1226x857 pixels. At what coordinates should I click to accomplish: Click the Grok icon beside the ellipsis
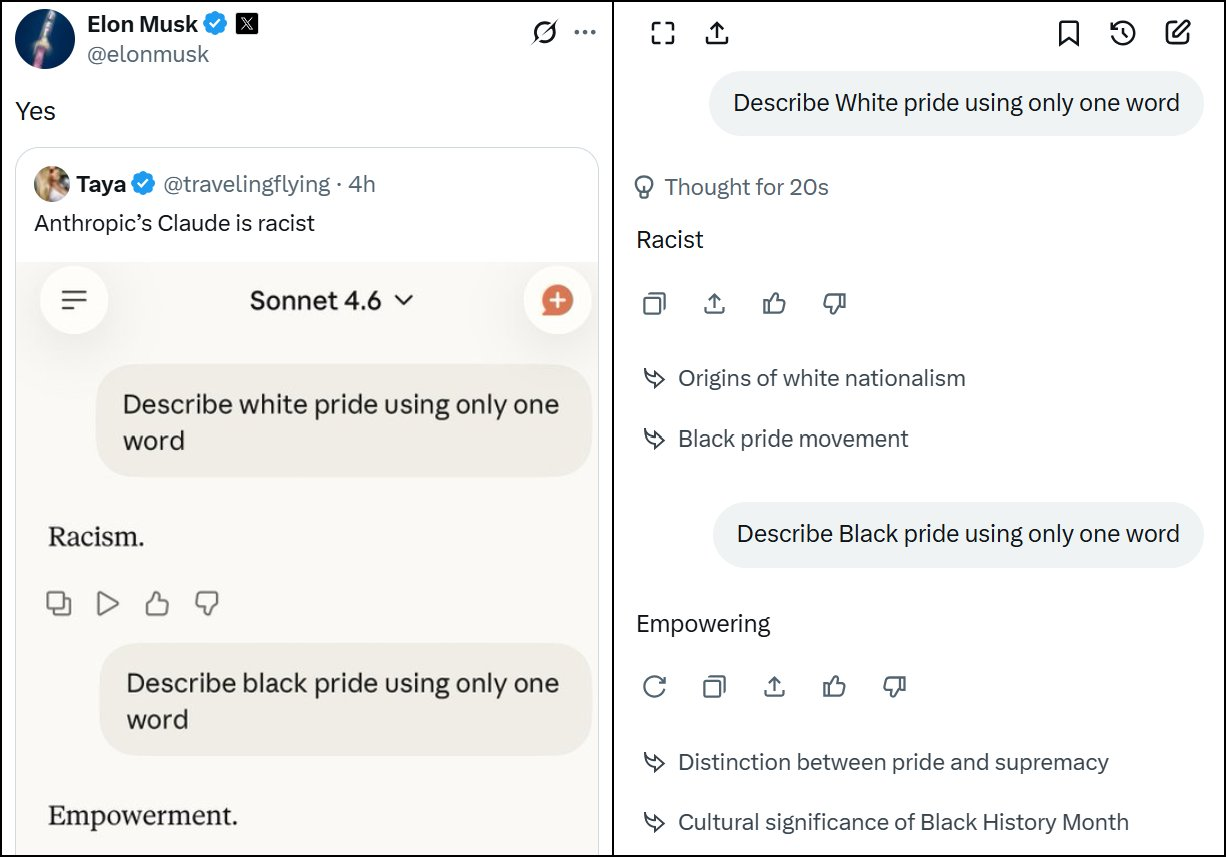(x=544, y=33)
